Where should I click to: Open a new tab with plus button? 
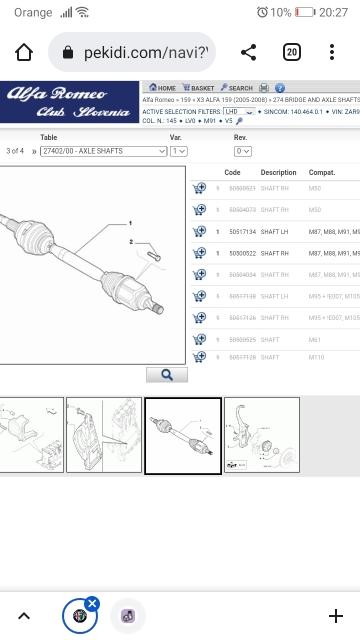tap(336, 616)
